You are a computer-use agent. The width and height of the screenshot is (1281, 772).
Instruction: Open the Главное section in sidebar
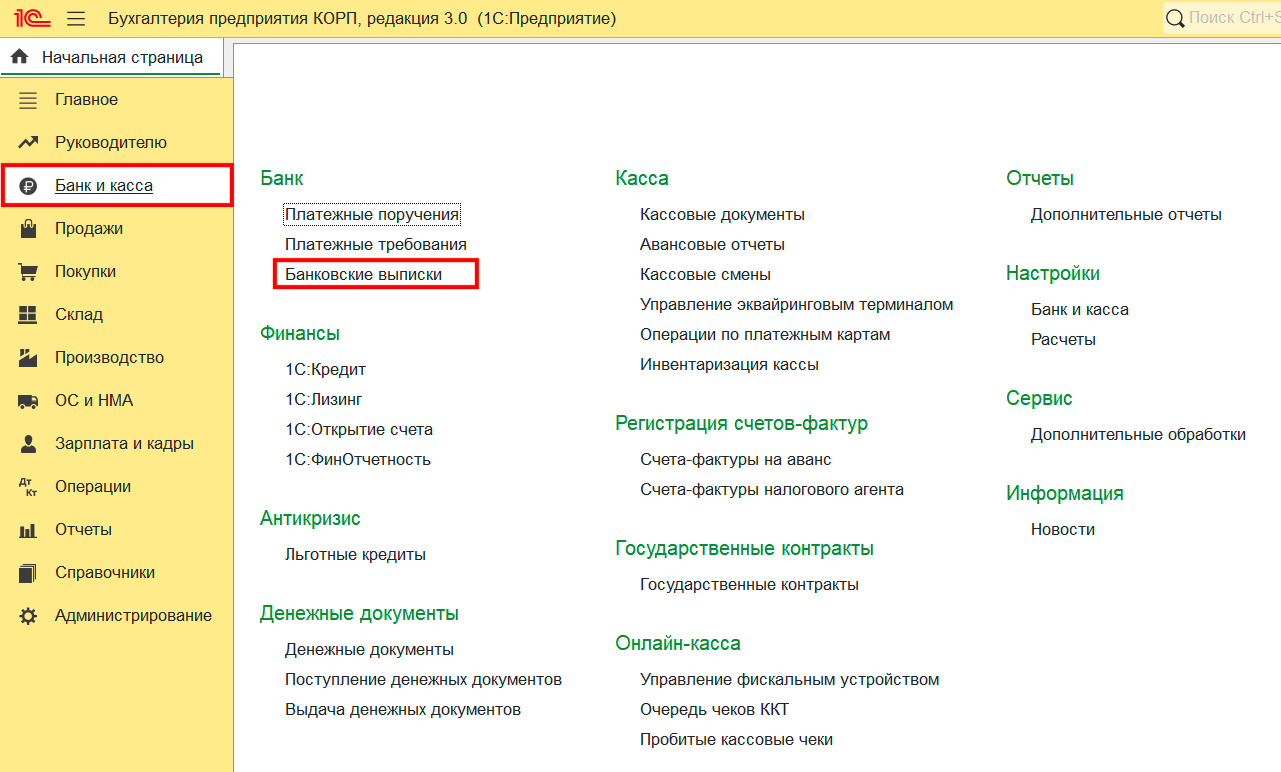point(86,100)
